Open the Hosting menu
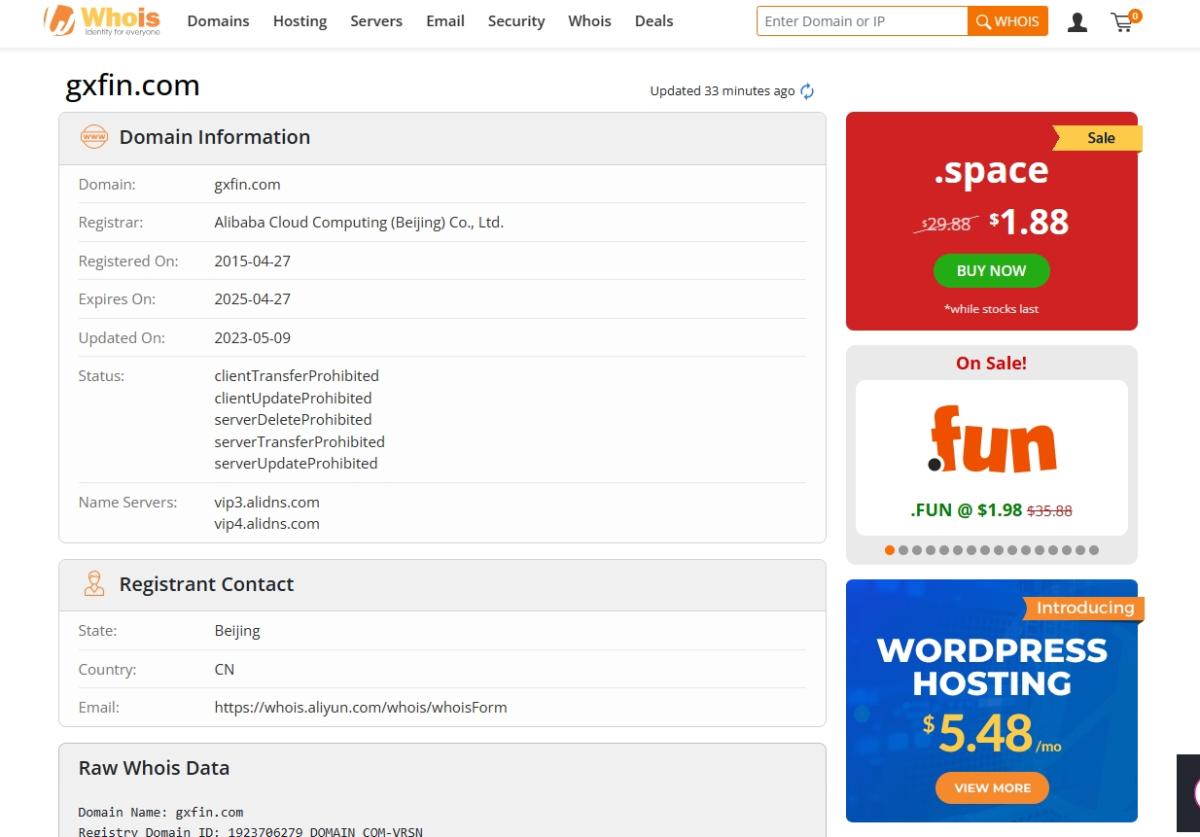The width and height of the screenshot is (1200, 837). pos(300,21)
